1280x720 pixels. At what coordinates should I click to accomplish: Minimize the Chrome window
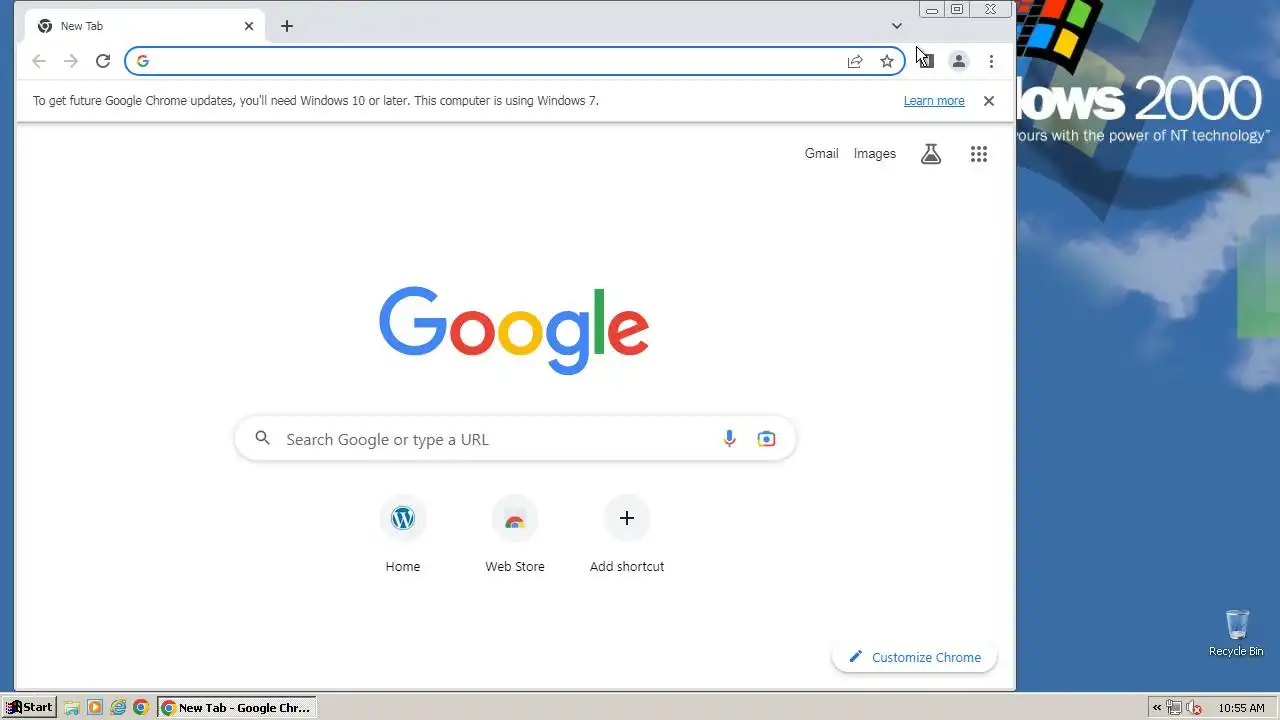point(931,10)
